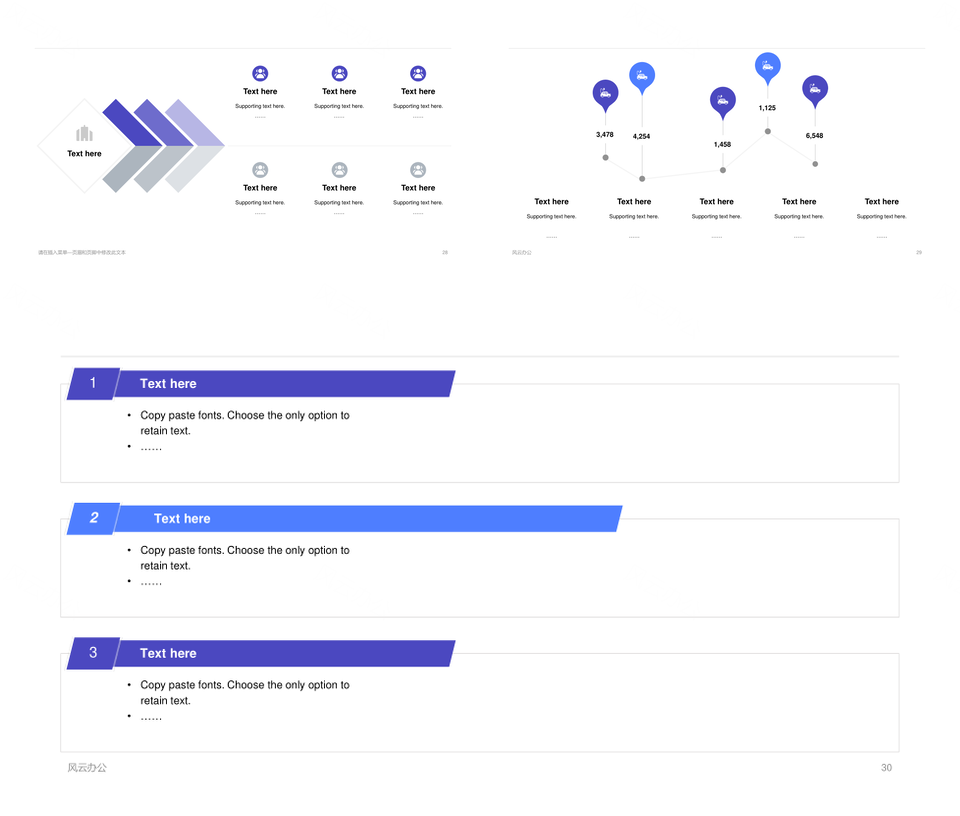Click the number 3 badge

[93, 653]
